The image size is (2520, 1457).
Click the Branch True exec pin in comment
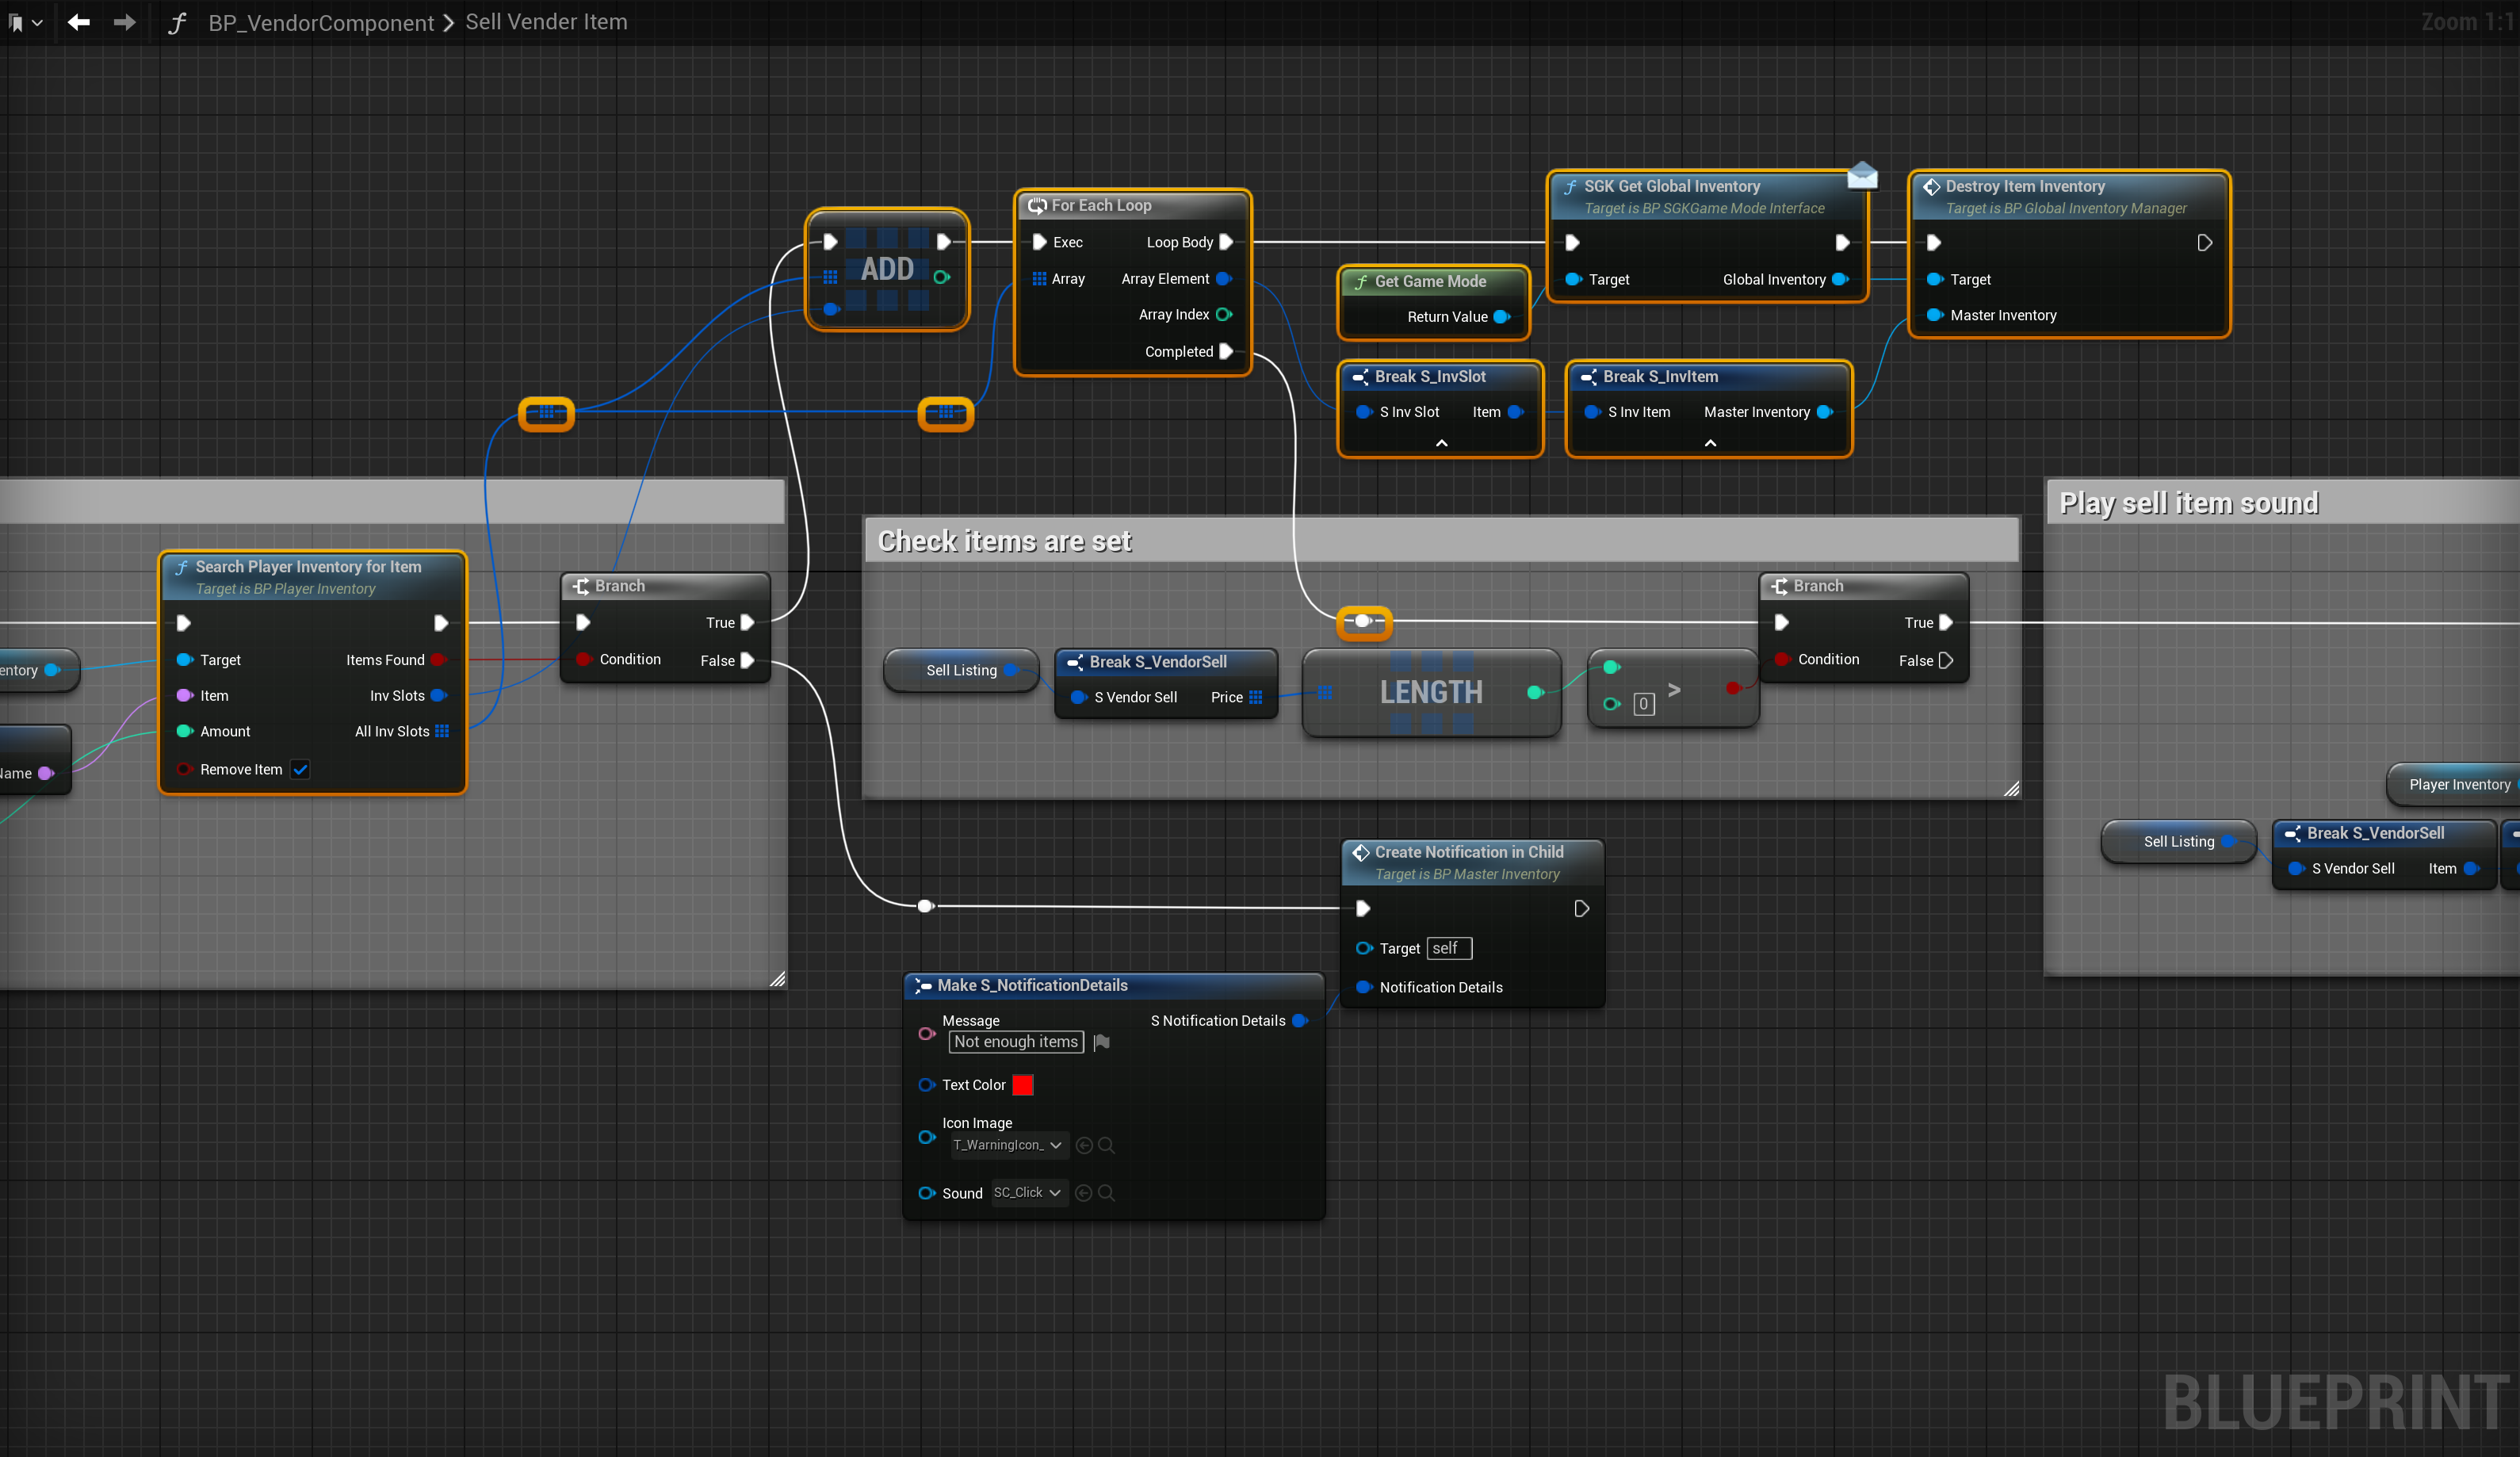tap(1945, 622)
